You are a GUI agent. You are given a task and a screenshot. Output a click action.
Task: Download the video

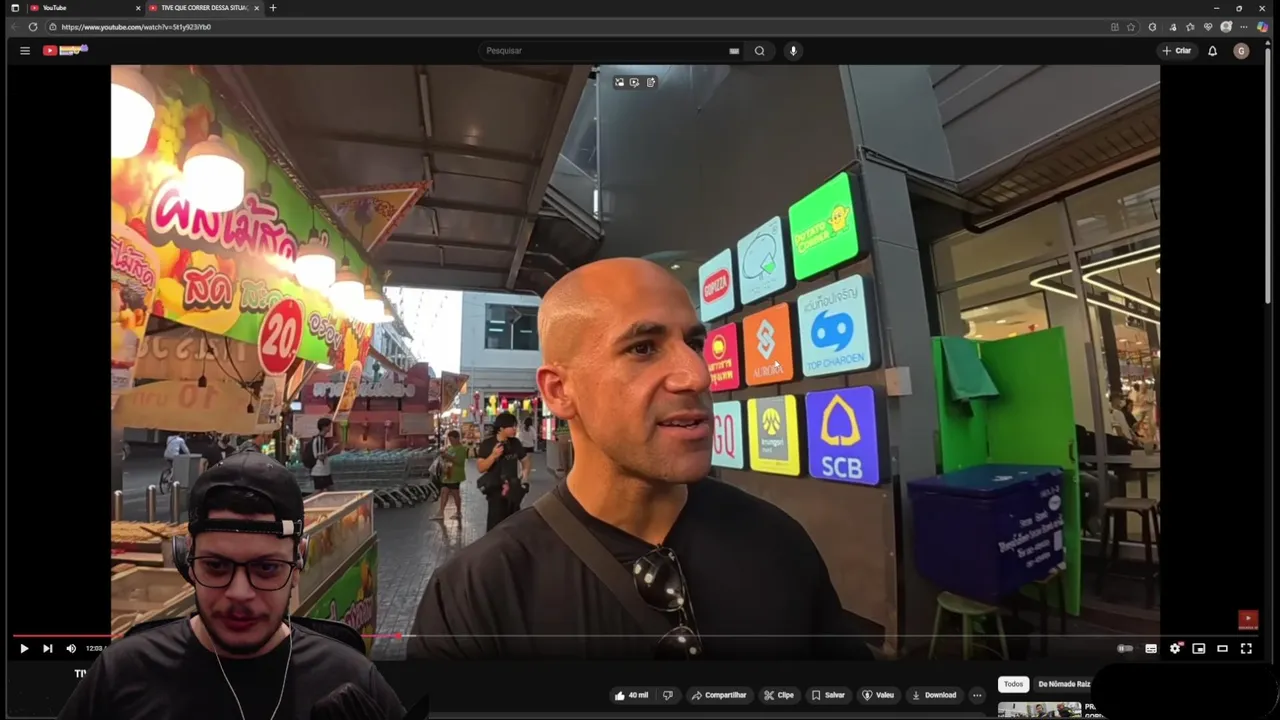tap(934, 695)
